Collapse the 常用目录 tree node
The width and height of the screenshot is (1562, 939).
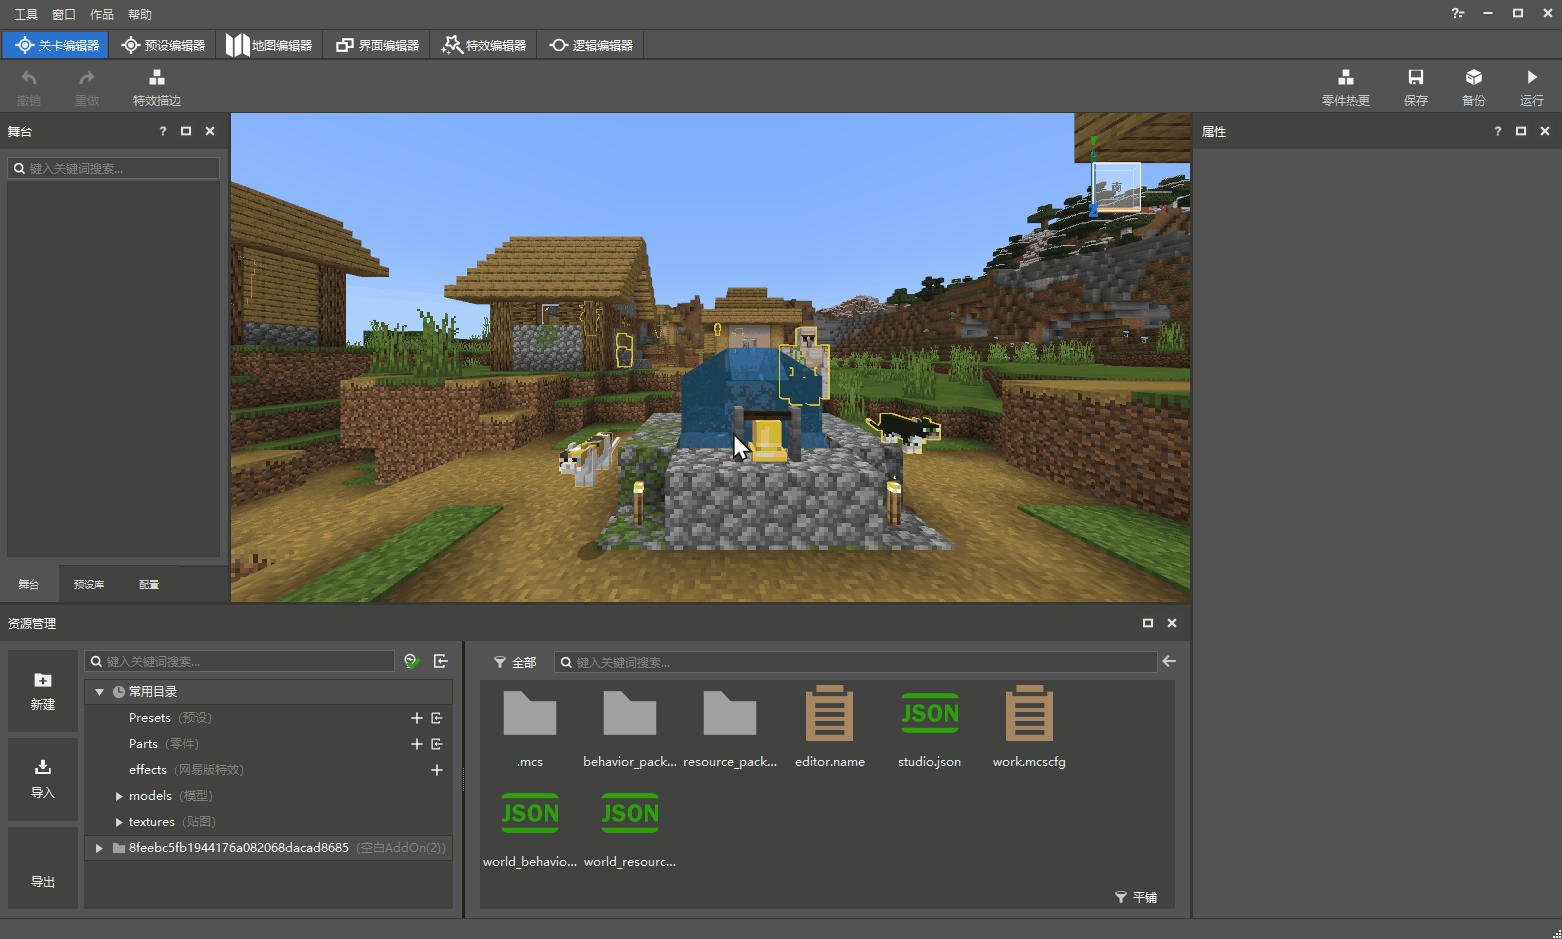(99, 692)
